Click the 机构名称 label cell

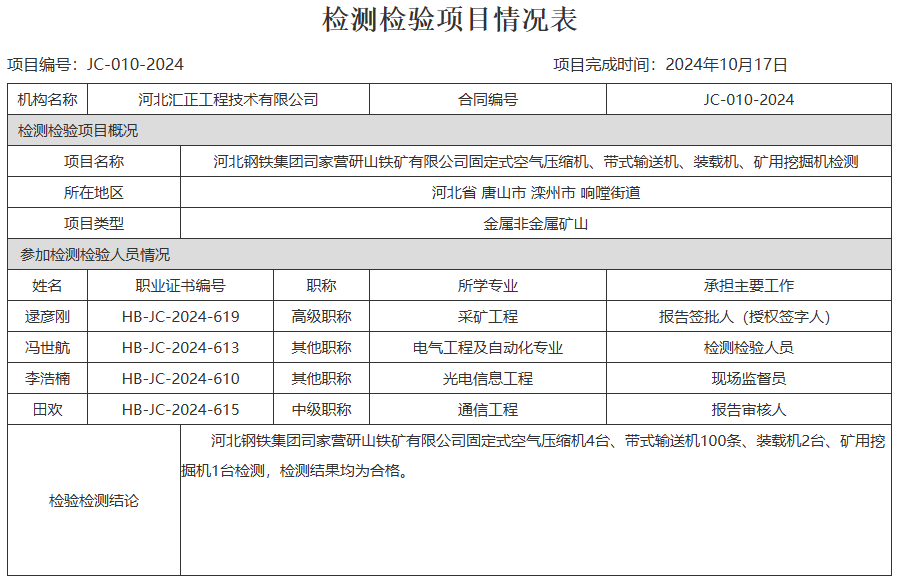coord(48,99)
